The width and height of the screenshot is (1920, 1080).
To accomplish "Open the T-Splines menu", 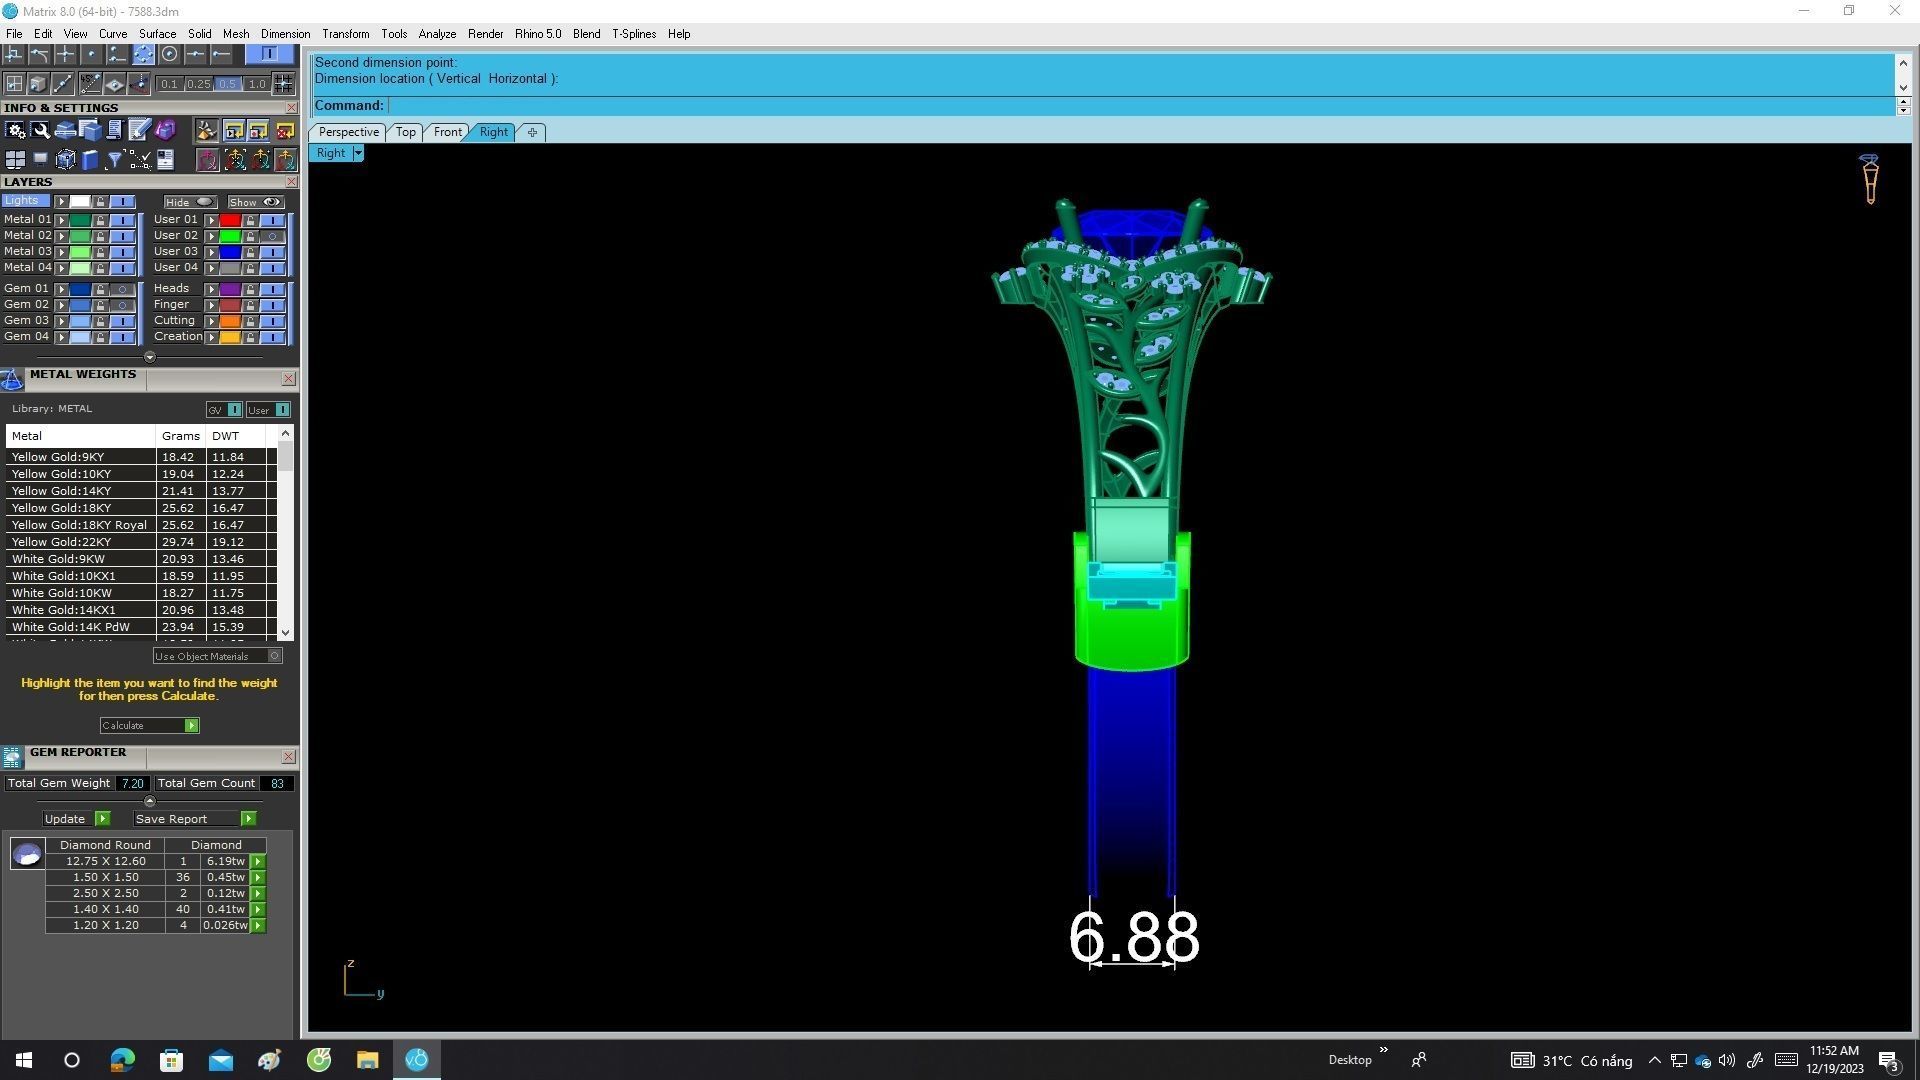I will (633, 34).
